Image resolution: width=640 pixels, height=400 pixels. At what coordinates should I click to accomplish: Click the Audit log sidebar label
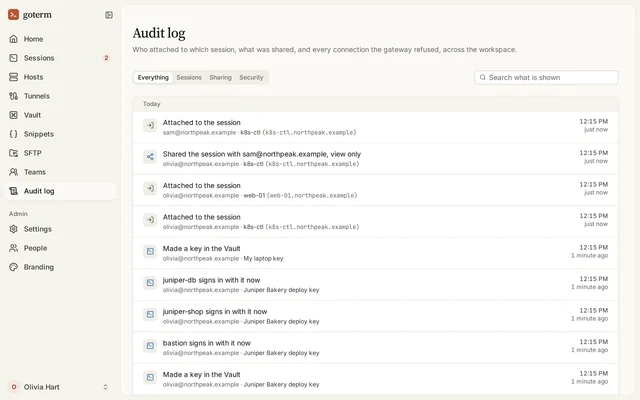coord(39,191)
